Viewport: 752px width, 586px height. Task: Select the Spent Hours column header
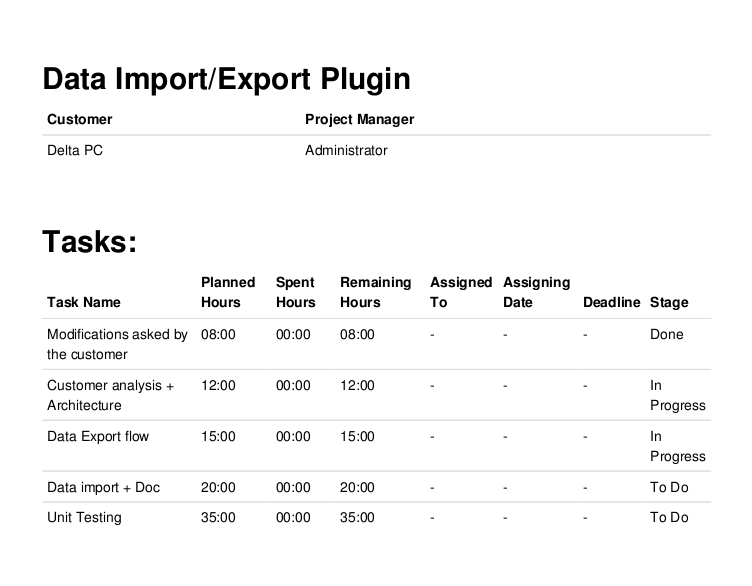(x=295, y=293)
